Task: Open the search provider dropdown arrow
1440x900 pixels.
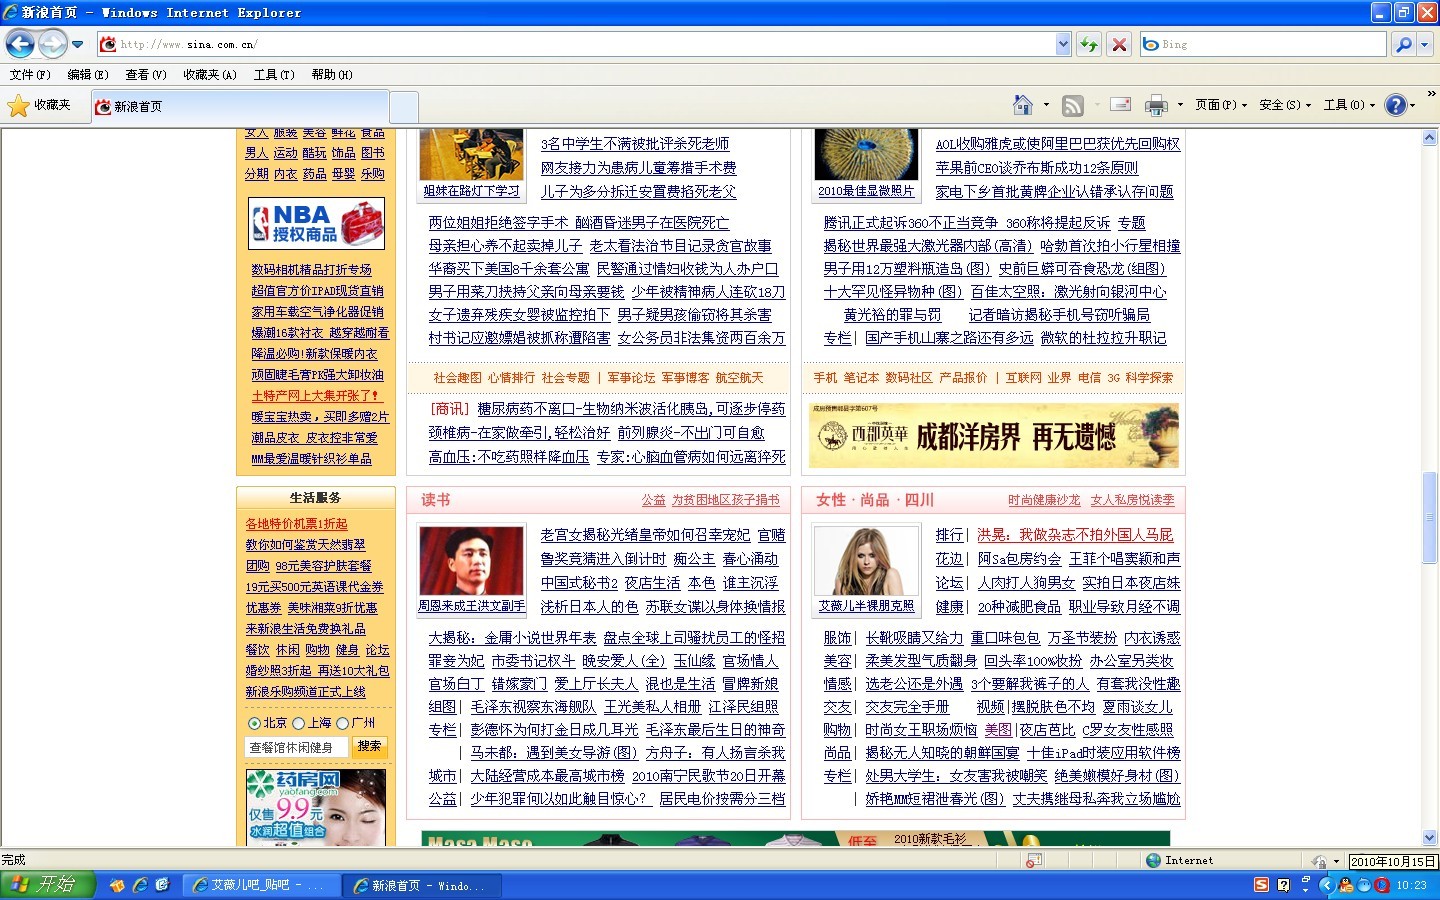Action: pyautogui.click(x=1425, y=44)
